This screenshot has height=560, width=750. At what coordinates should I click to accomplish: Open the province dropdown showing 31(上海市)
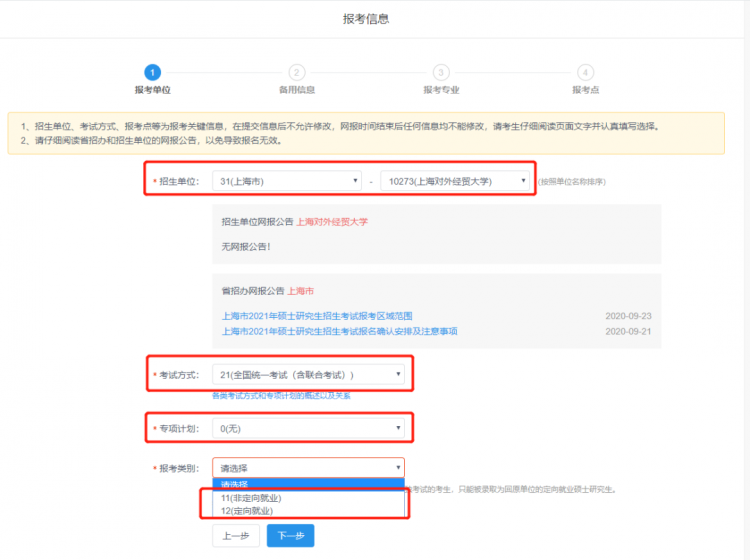pyautogui.click(x=287, y=181)
